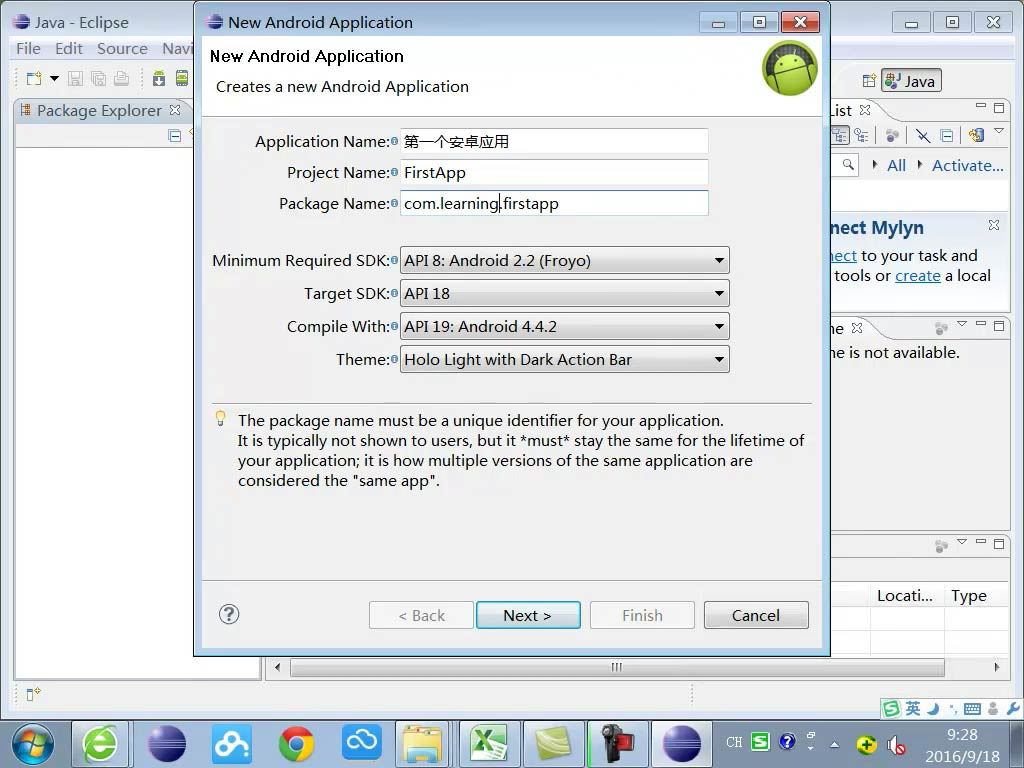This screenshot has height=768, width=1024.
Task: Select the Java perspective button
Action: coord(911,81)
